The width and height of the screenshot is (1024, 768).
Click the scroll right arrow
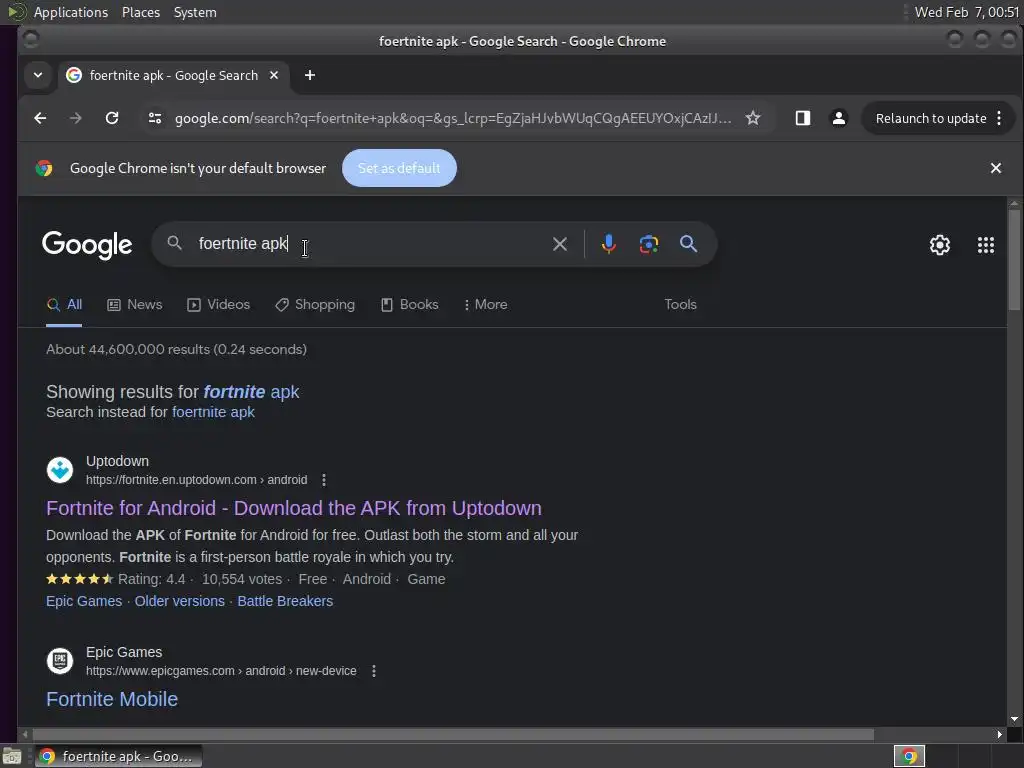pyautogui.click(x=999, y=735)
